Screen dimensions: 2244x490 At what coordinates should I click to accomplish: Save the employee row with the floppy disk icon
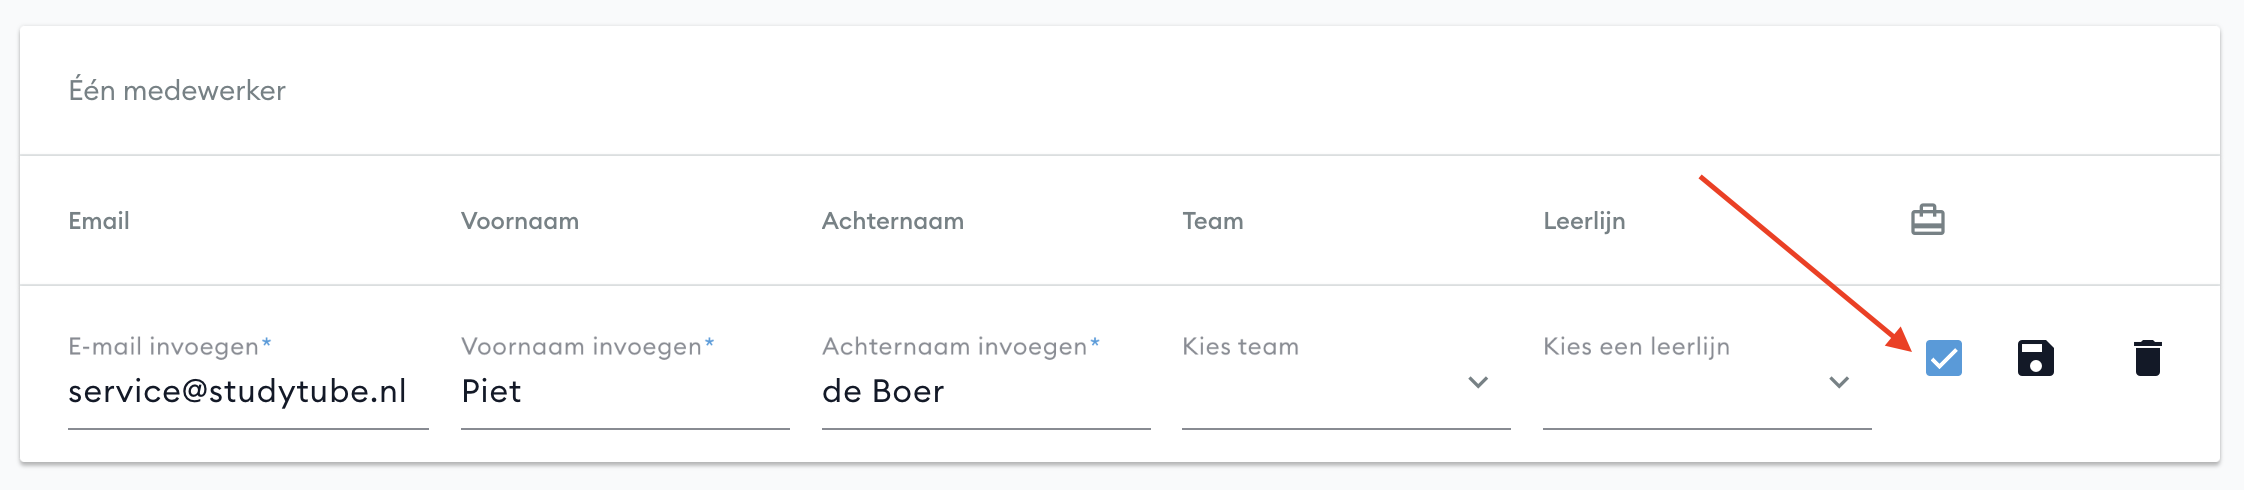2035,358
